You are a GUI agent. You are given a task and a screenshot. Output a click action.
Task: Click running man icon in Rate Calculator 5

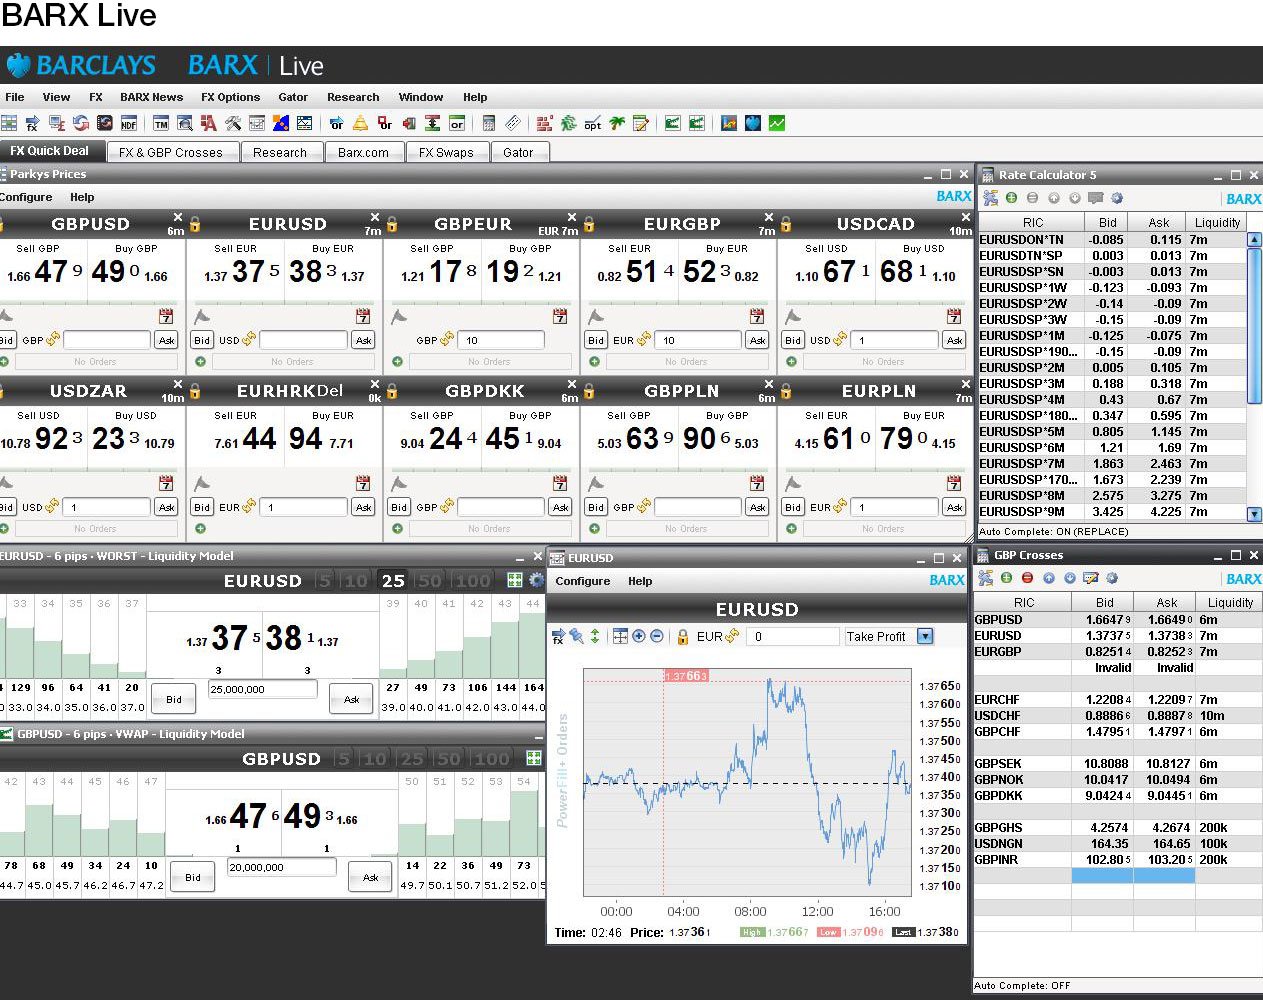pyautogui.click(x=990, y=198)
